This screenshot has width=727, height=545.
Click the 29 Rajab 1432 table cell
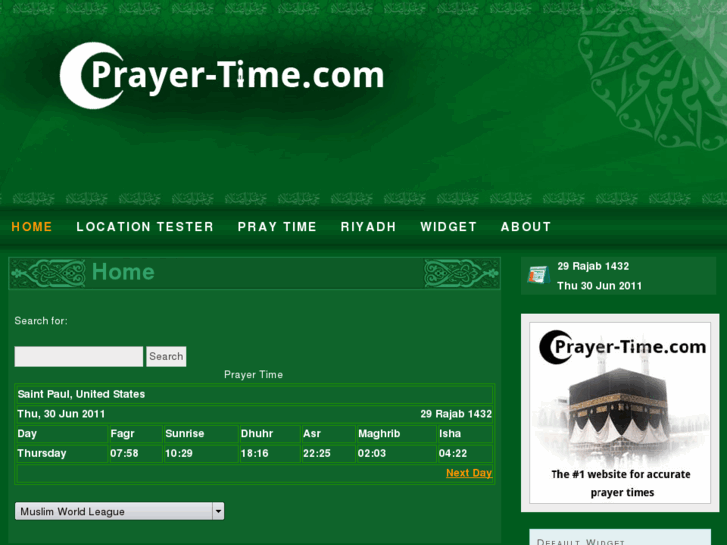(456, 414)
